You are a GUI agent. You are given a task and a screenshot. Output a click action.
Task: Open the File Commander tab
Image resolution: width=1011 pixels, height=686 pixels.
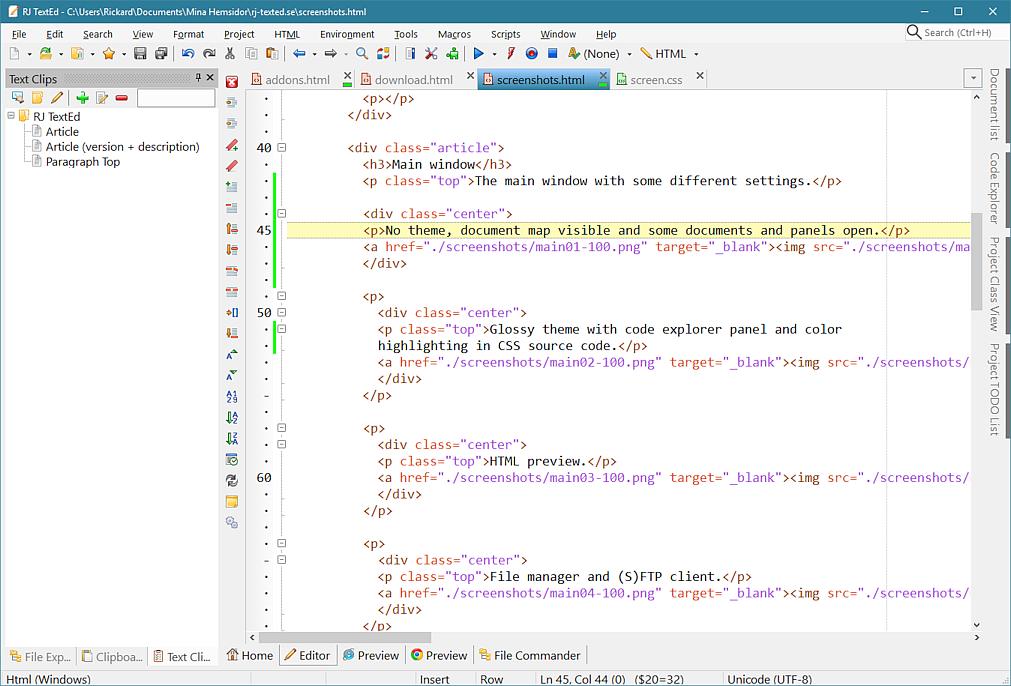(529, 656)
